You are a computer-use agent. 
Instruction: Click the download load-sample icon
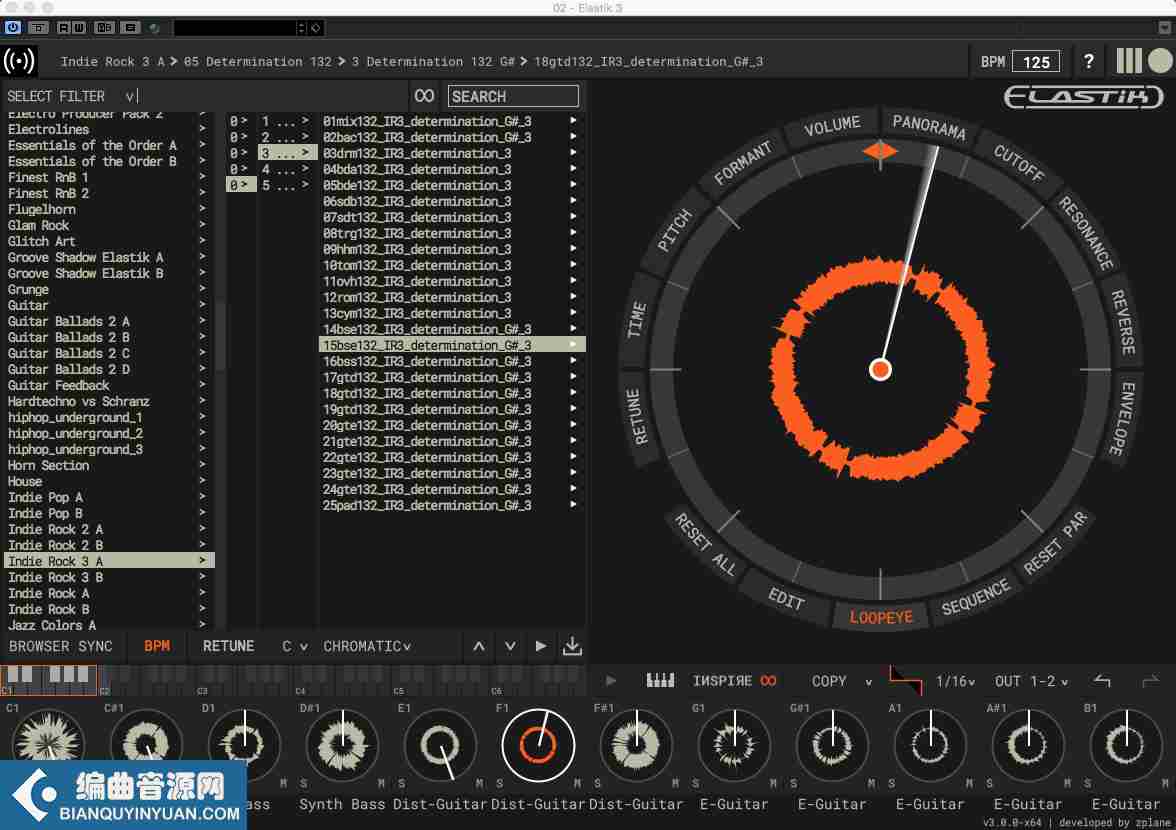[572, 646]
